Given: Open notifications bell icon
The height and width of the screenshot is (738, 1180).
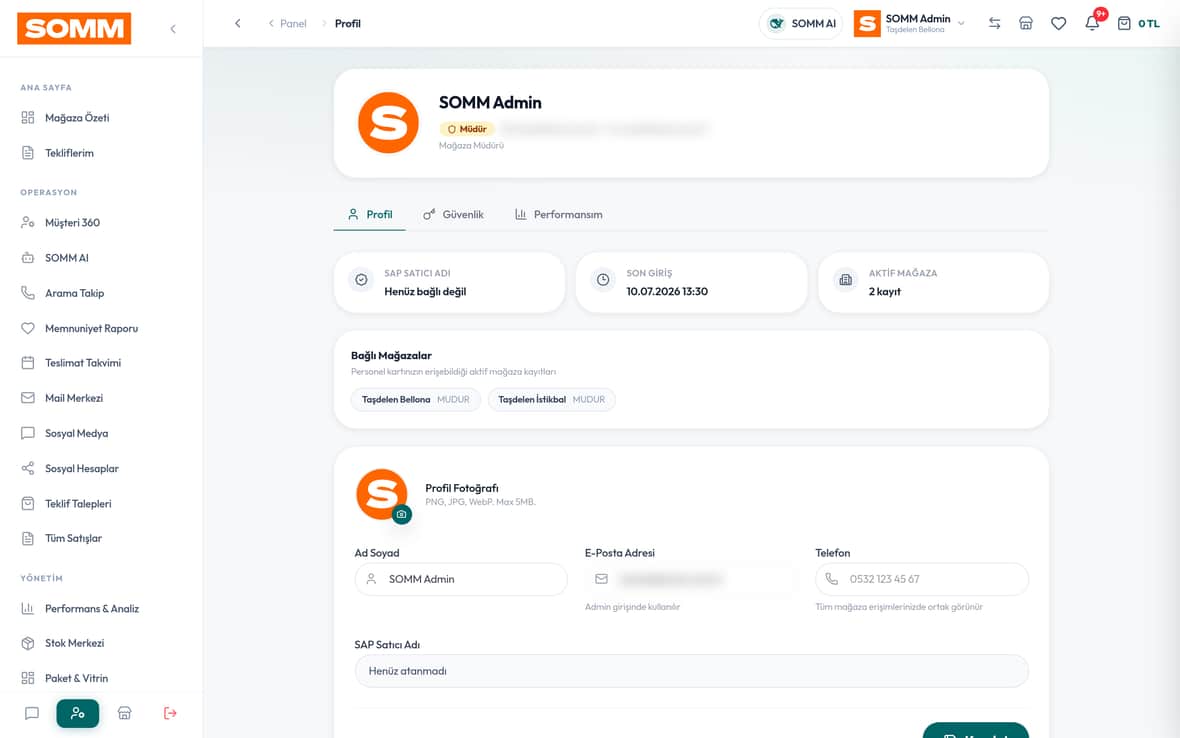Looking at the screenshot, I should [1092, 23].
